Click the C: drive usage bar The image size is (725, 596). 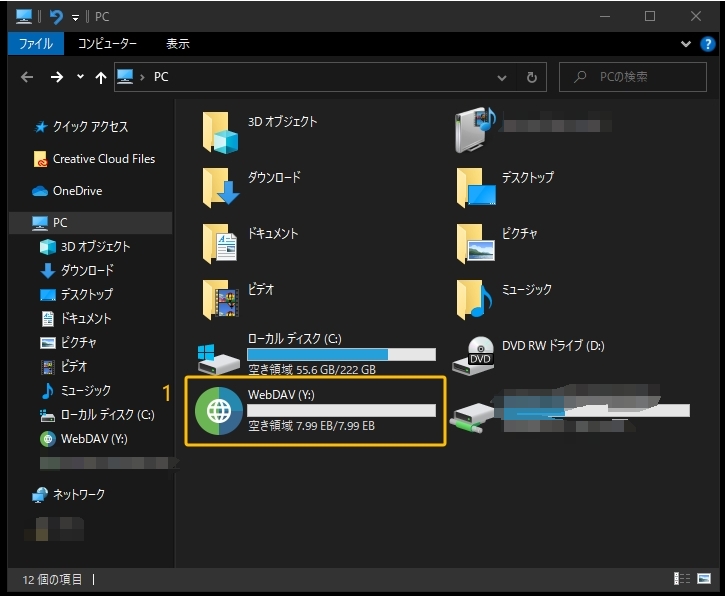341,355
